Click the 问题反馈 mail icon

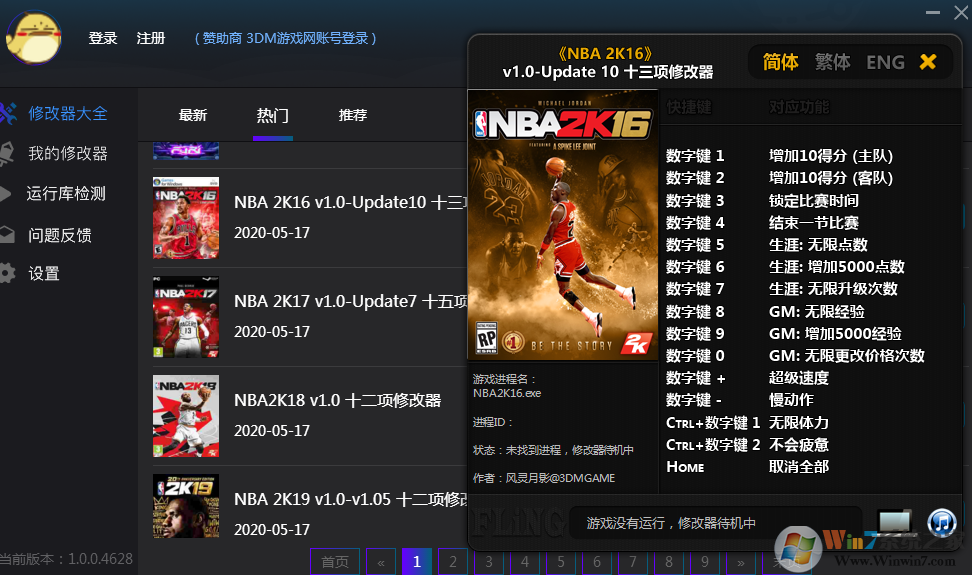coord(7,235)
